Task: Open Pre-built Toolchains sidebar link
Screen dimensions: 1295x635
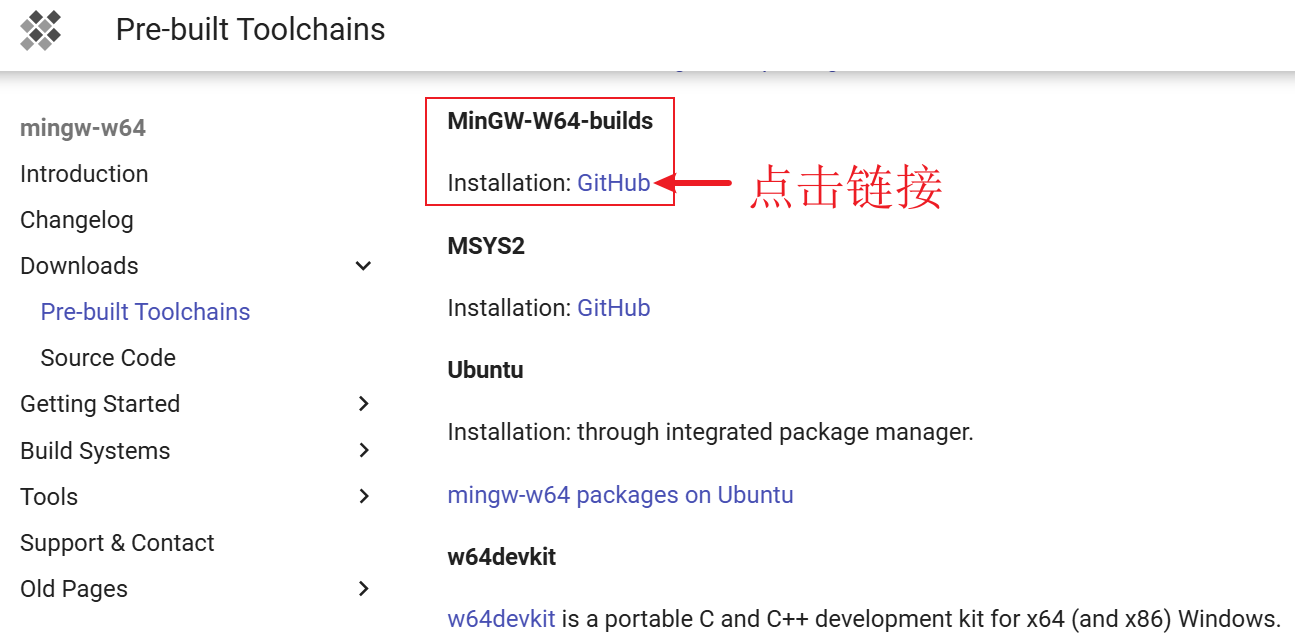Action: 145,312
